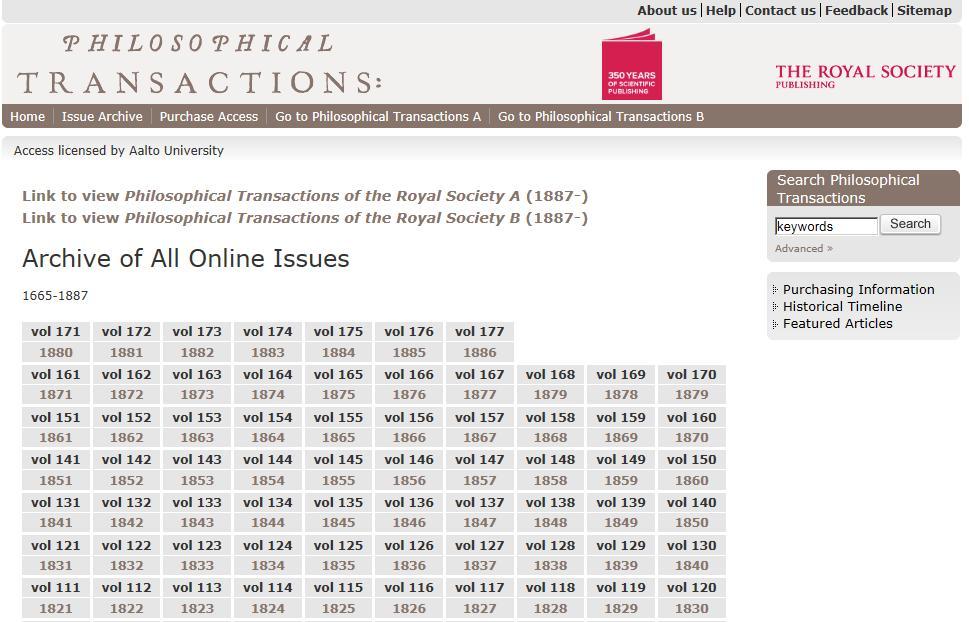Go to Home in navigation bar
This screenshot has width=969, height=622.
click(27, 116)
